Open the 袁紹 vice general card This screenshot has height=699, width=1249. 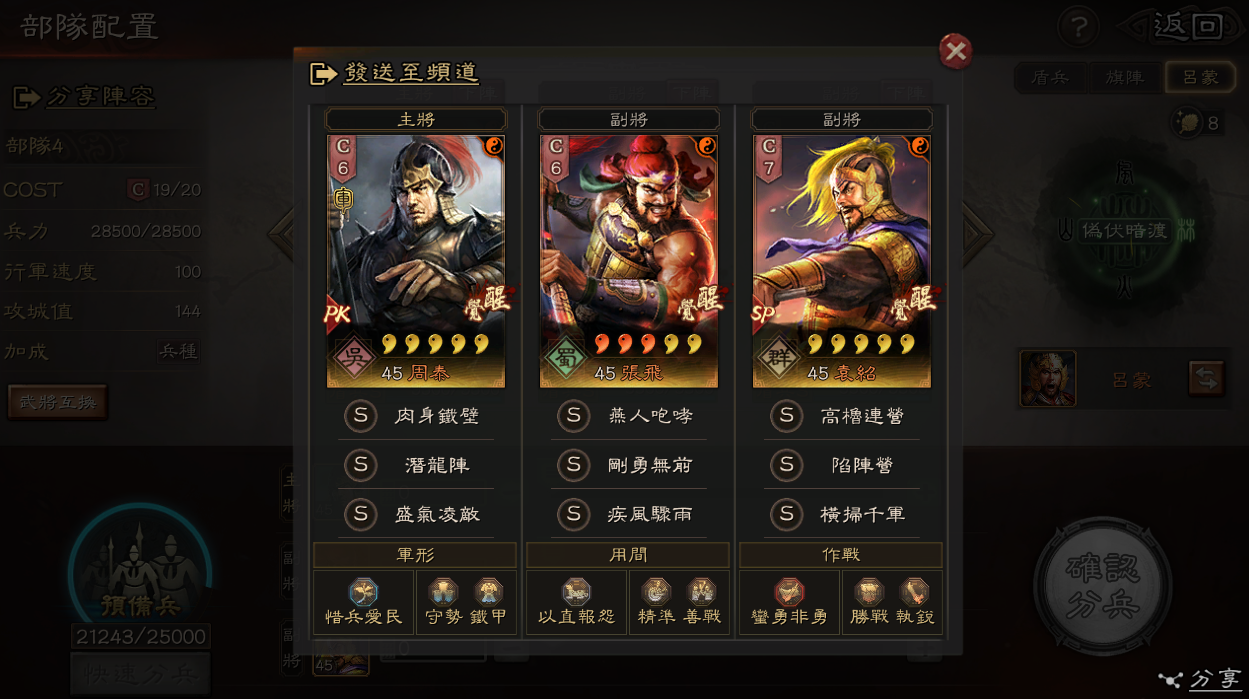coord(842,261)
